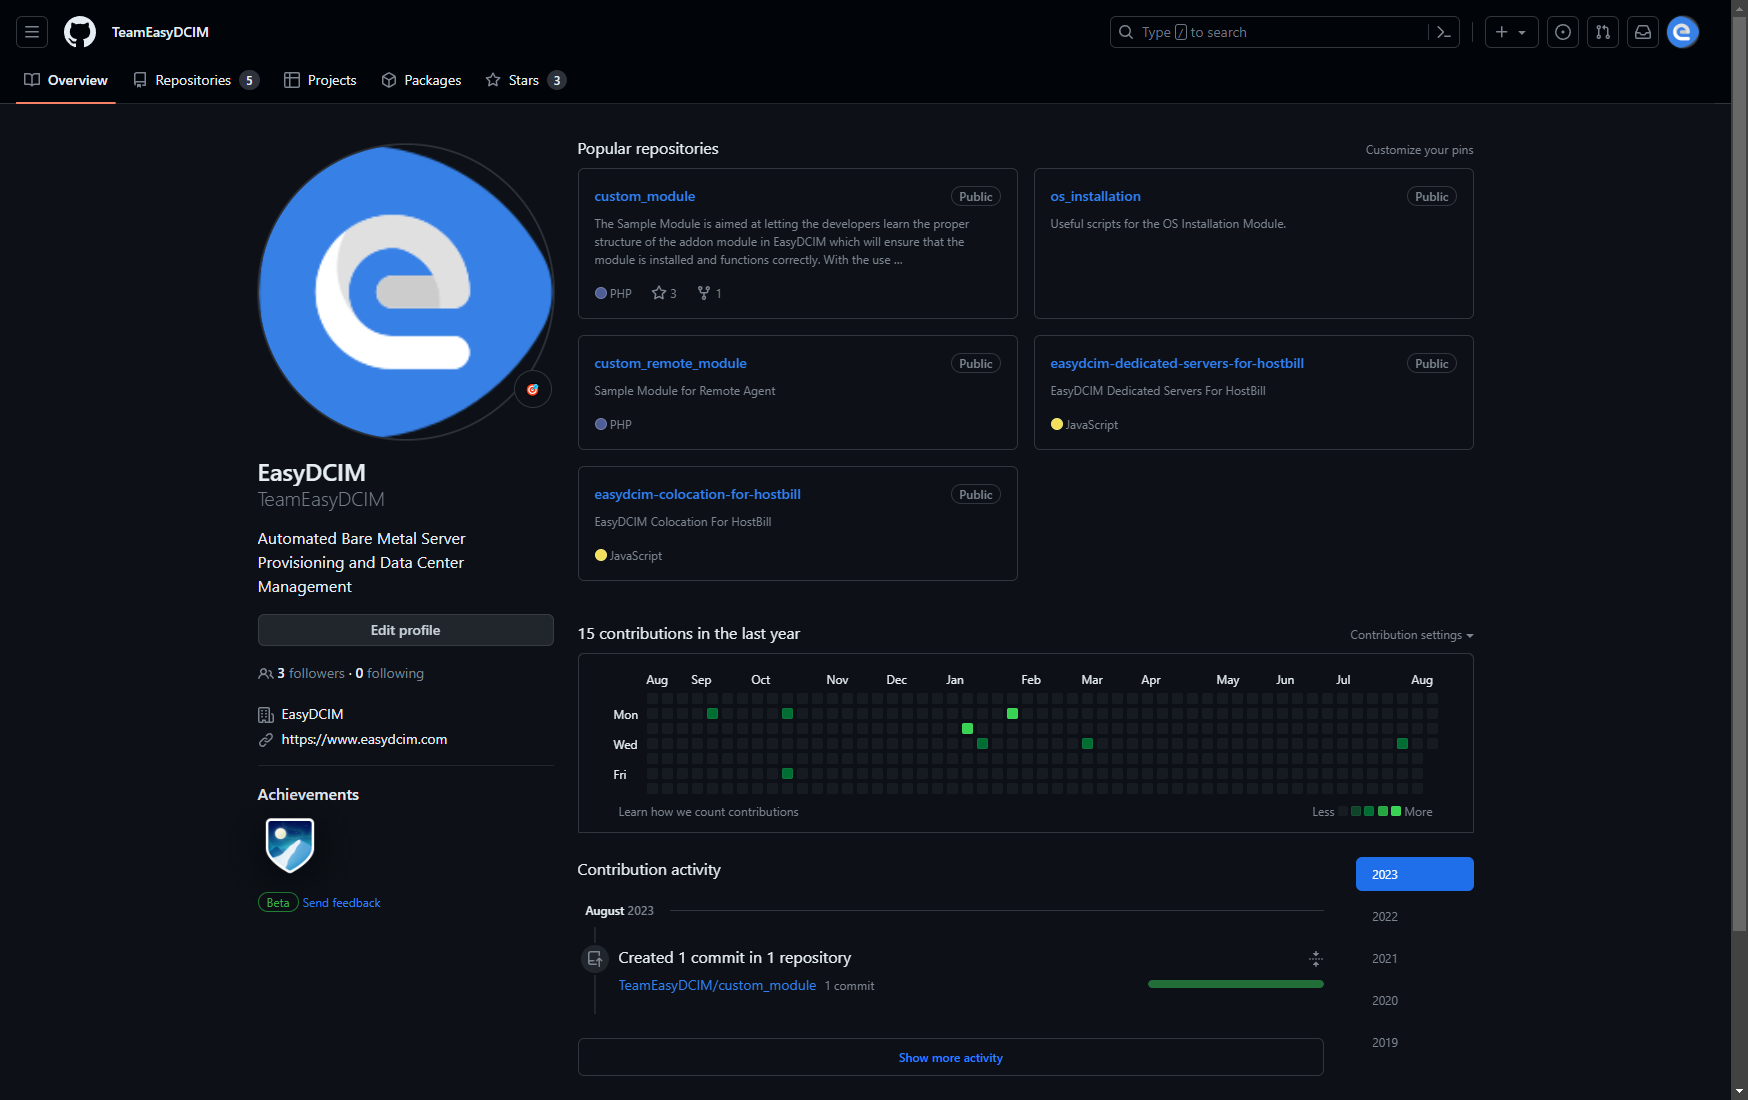
Task: Switch to the Projects tab
Action: (x=320, y=80)
